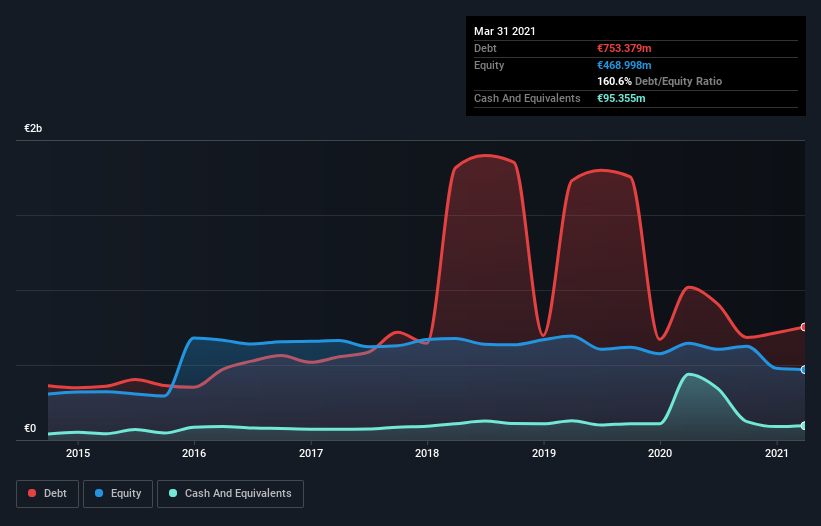Click the 2021 x-axis label
Image resolution: width=821 pixels, height=526 pixels.
(x=776, y=453)
